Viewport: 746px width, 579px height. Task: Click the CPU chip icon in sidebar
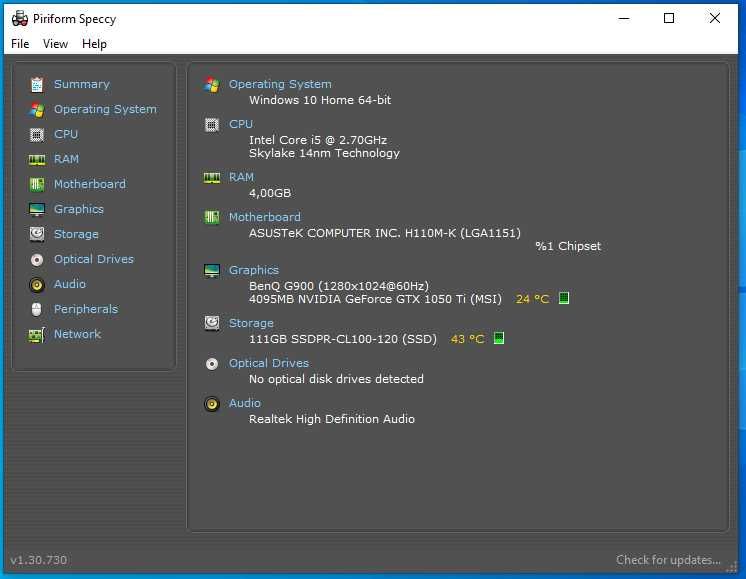[37, 135]
